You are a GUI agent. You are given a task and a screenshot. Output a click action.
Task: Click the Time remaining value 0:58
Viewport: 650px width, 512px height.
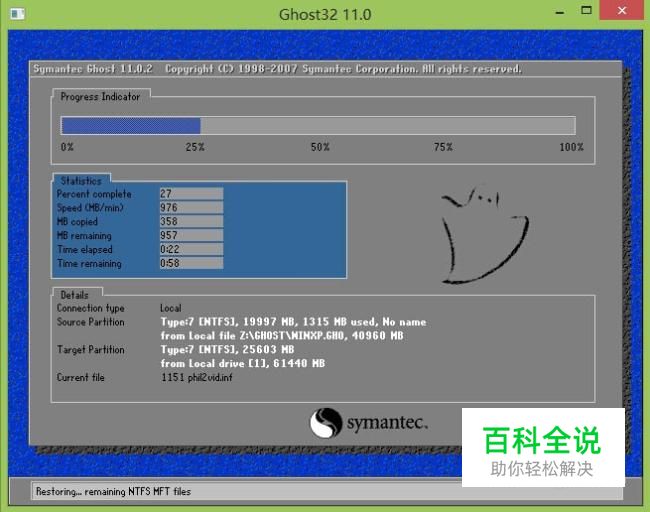pos(192,263)
